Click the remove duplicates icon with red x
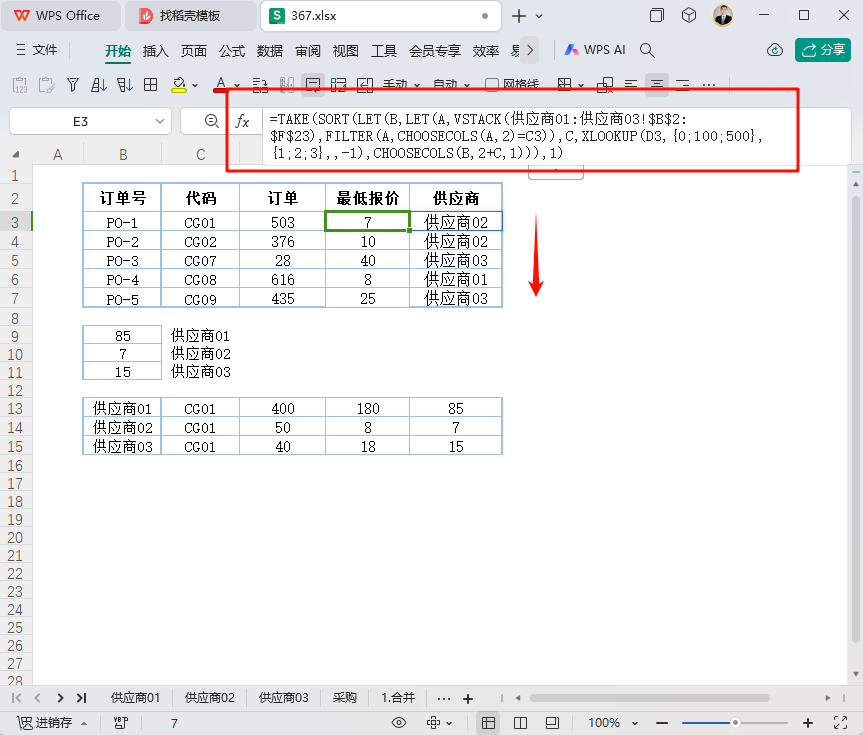Image resolution: width=863 pixels, height=735 pixels. (605, 85)
